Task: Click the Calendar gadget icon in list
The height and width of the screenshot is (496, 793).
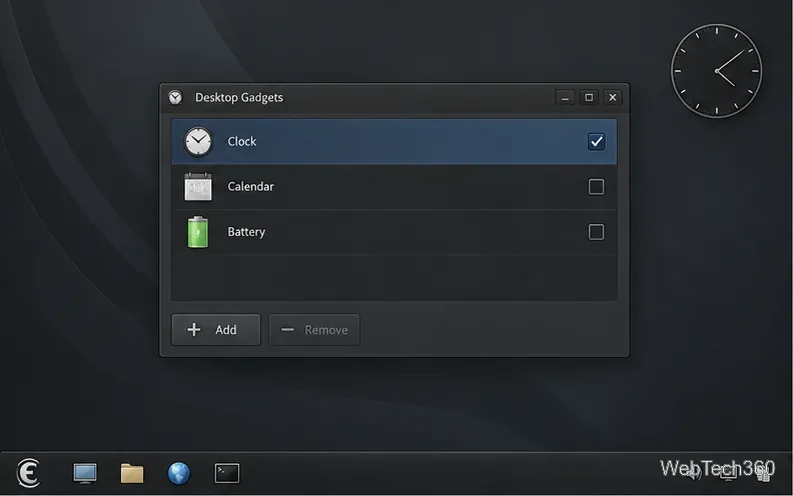Action: [198, 187]
